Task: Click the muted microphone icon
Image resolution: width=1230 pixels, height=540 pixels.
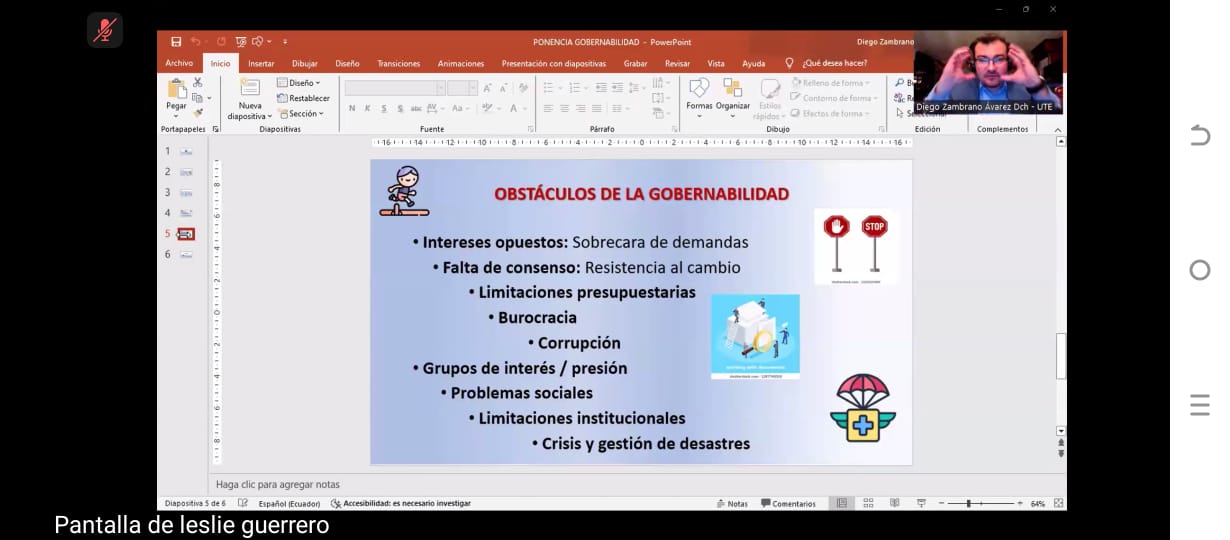Action: coord(105,30)
